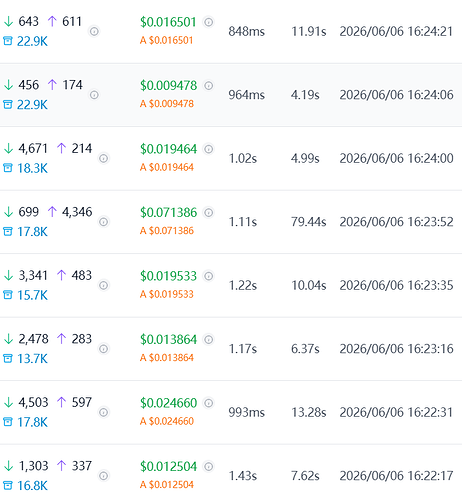Click duration value 79.44s
462x500 pixels.
tap(309, 222)
